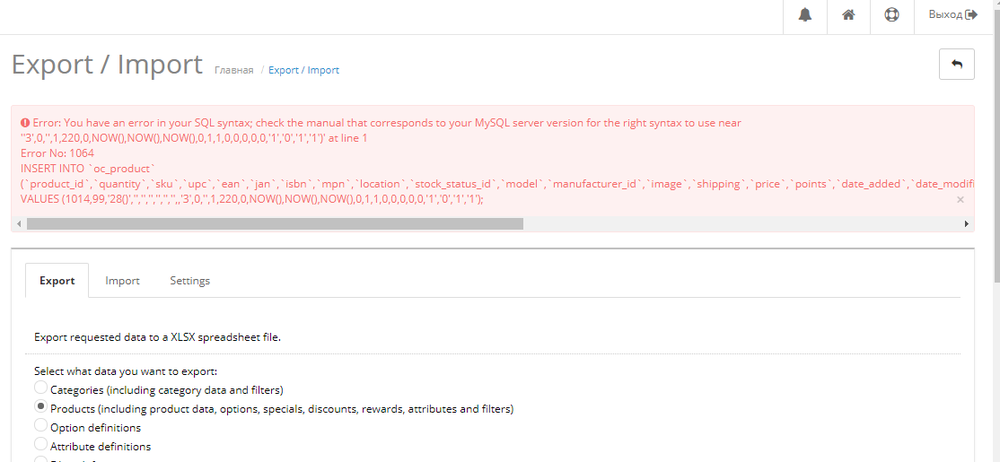Click the Export / Import breadcrumb link
The height and width of the screenshot is (462, 1000).
tap(304, 70)
